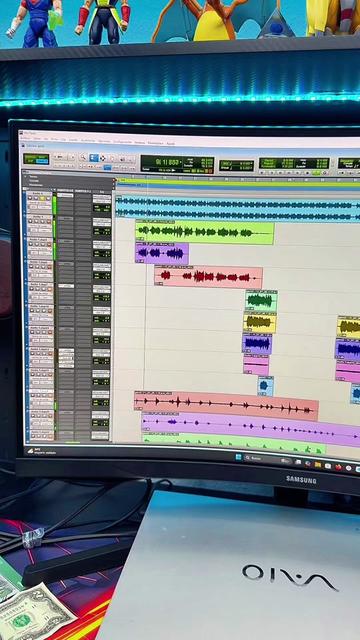Toggle record enable on third track

[x=30, y=244]
